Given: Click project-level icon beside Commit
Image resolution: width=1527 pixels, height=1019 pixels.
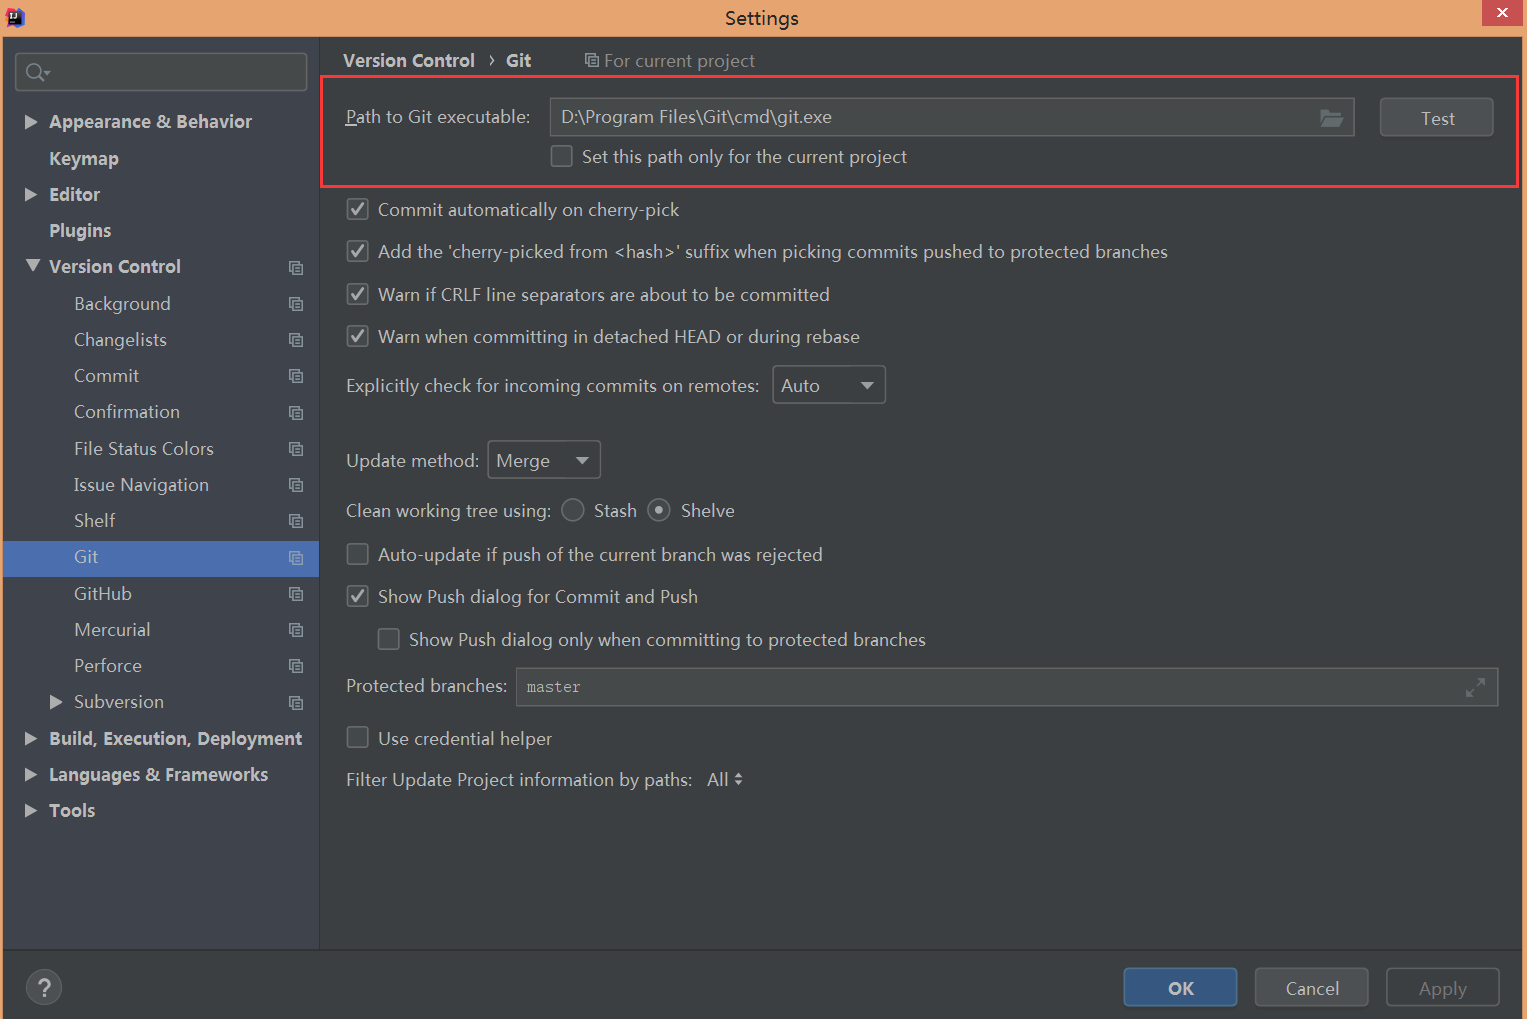Looking at the screenshot, I should 296,376.
